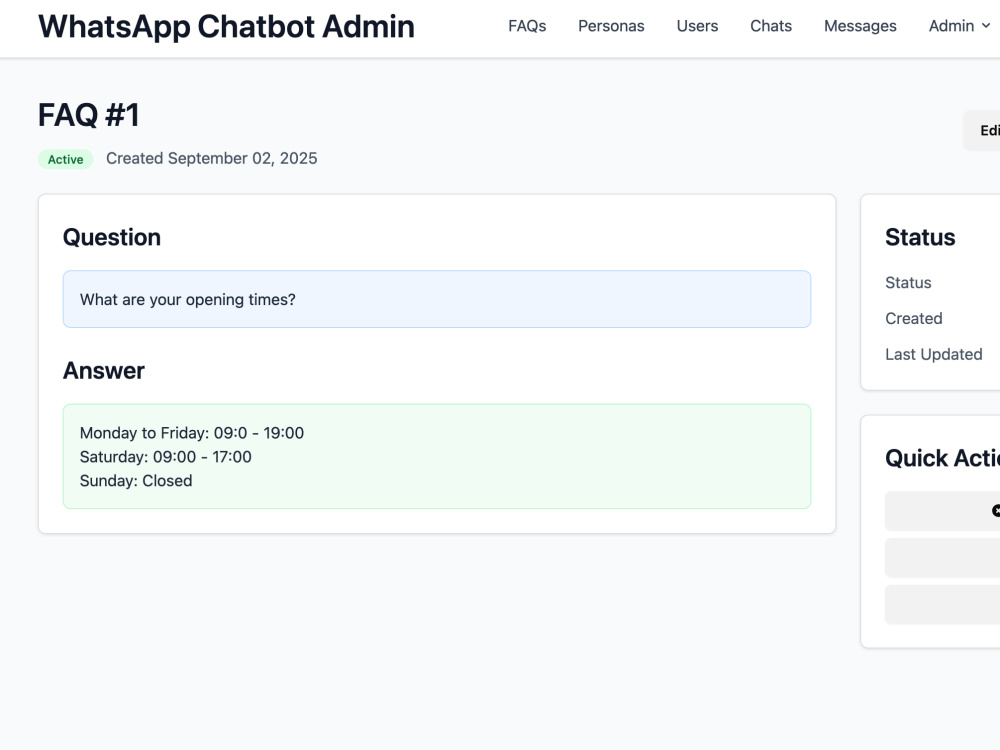Click the Edit button next to FAQ title
This screenshot has height=750, width=1000.
pyautogui.click(x=982, y=131)
